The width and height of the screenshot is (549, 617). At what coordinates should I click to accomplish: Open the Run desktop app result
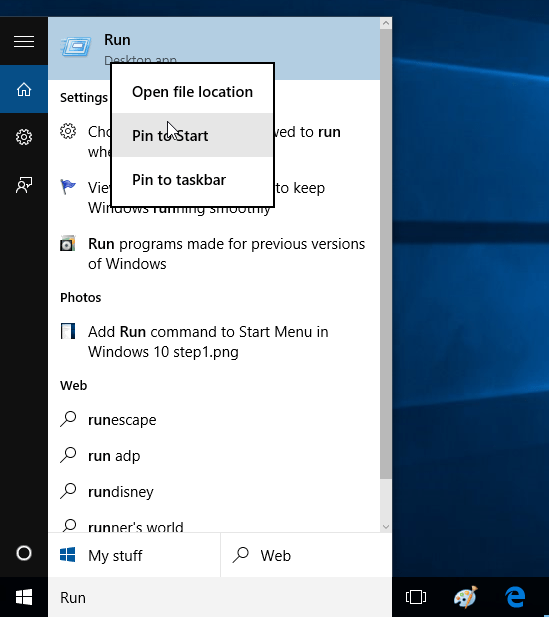point(214,49)
